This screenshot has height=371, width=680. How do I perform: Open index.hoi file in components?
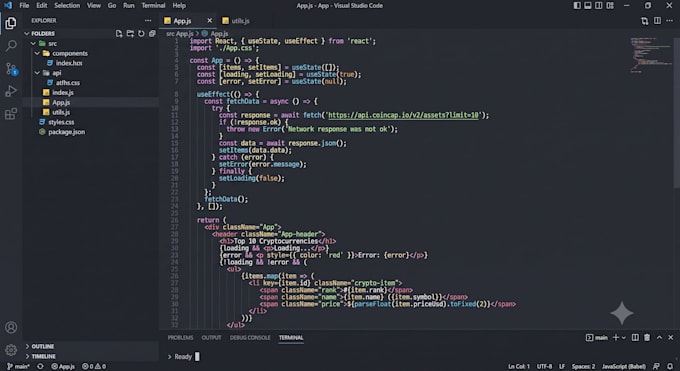65,63
